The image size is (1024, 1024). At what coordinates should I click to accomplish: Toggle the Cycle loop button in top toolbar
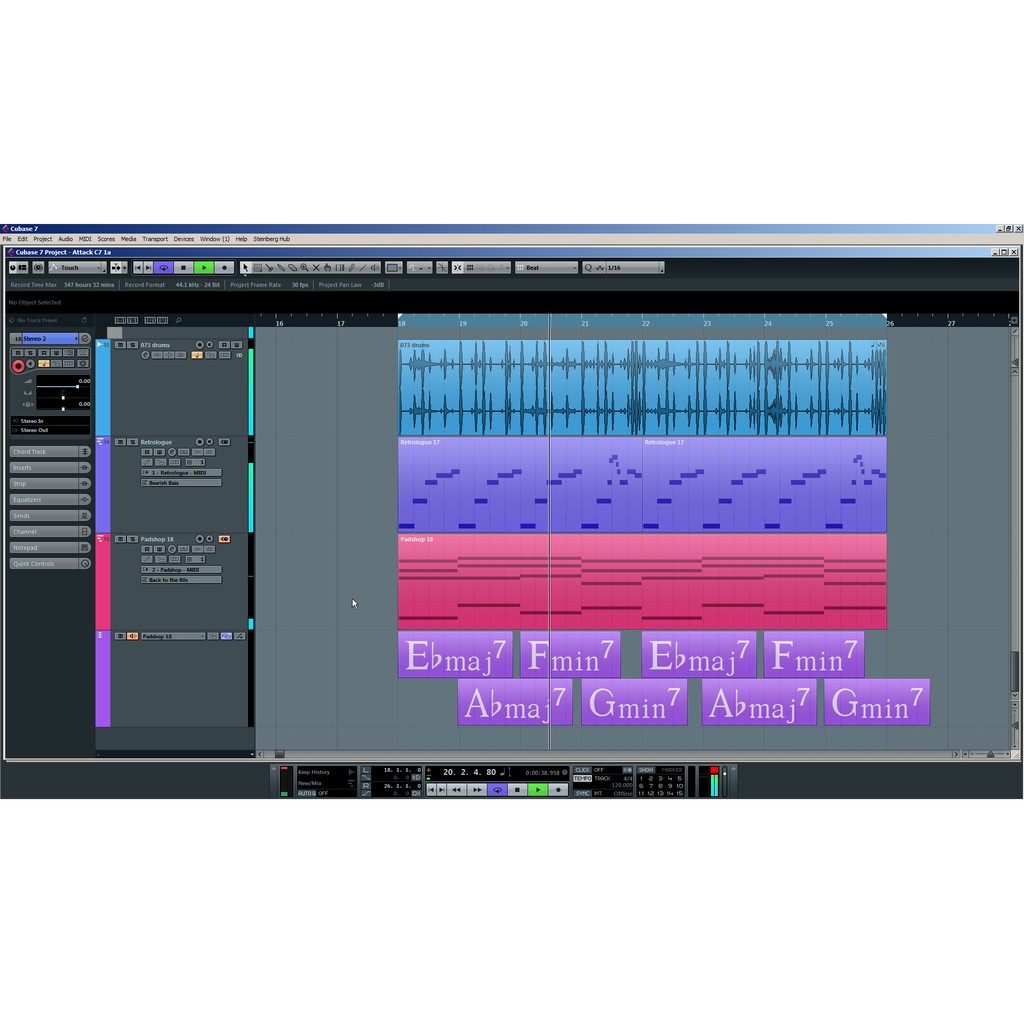coord(163,268)
